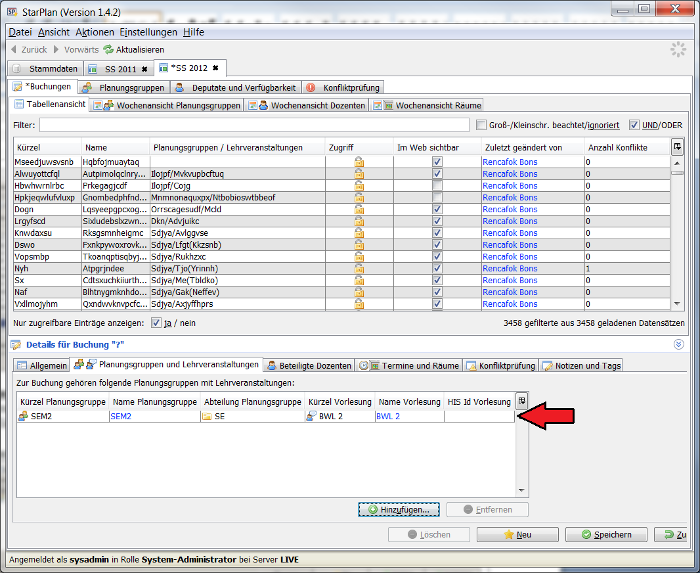Click the BWL 2 lecture icon

311,416
